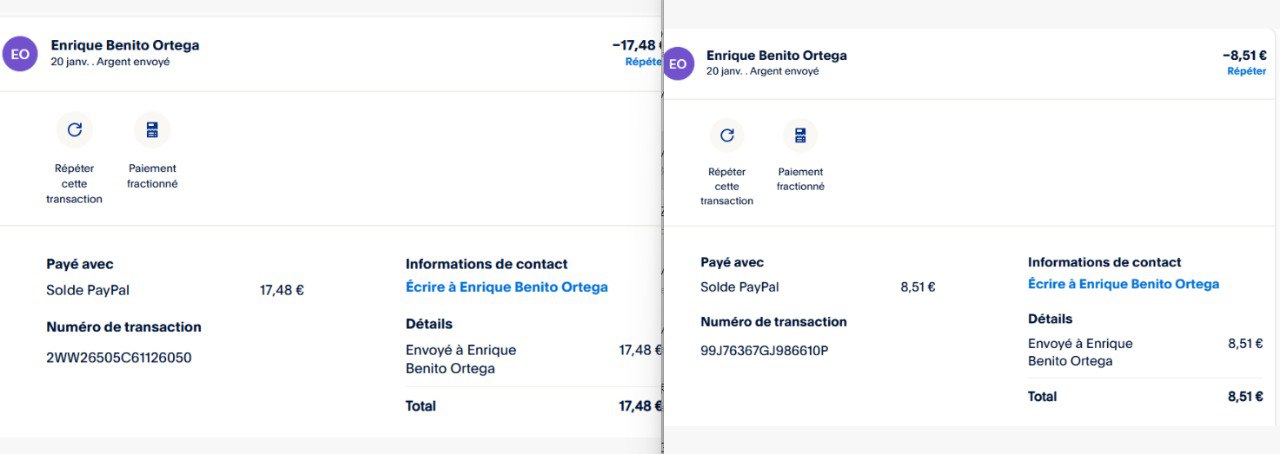Collapse the 8,51 € transaction via its header name
The height and width of the screenshot is (454, 1280).
(x=776, y=55)
